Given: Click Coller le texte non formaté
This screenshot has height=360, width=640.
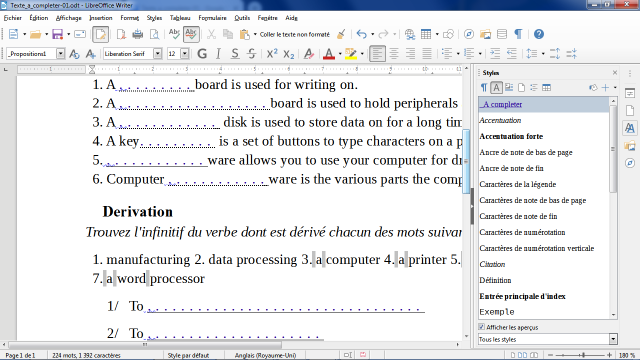Looking at the screenshot, I should click(295, 34).
